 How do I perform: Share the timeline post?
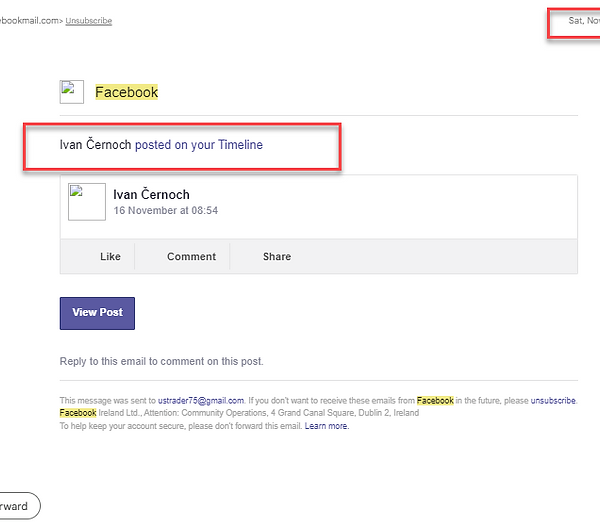[277, 257]
